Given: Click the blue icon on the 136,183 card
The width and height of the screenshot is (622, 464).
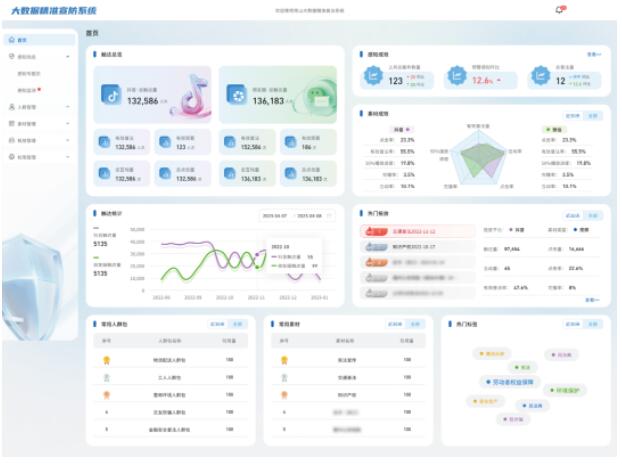Looking at the screenshot, I should (x=236, y=96).
